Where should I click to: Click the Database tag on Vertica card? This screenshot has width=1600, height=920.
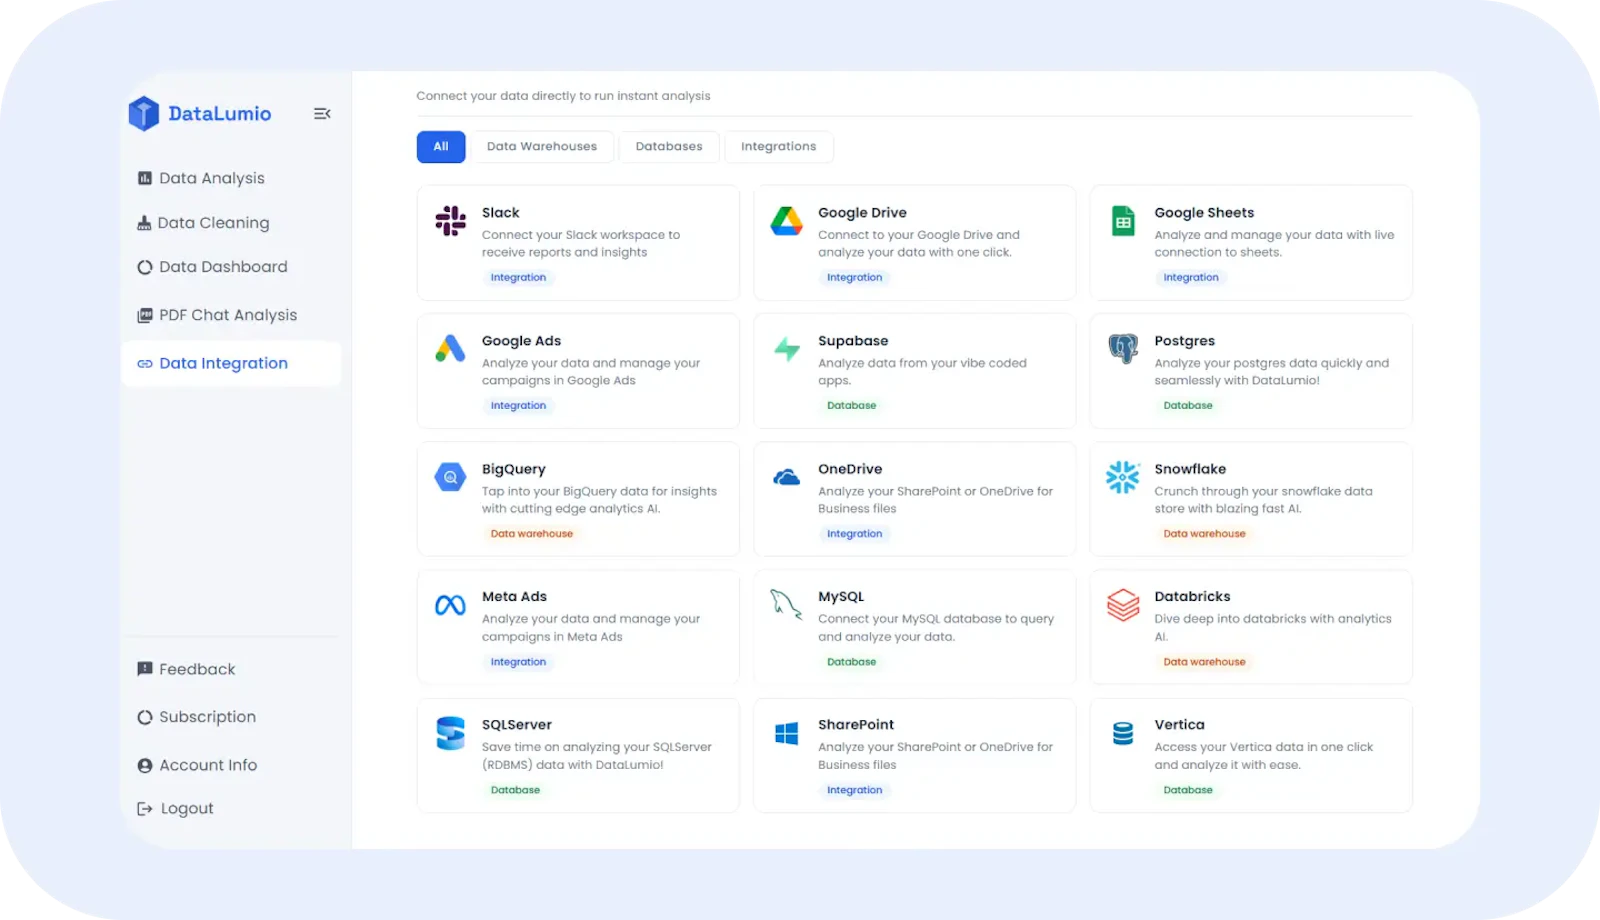tap(1188, 790)
